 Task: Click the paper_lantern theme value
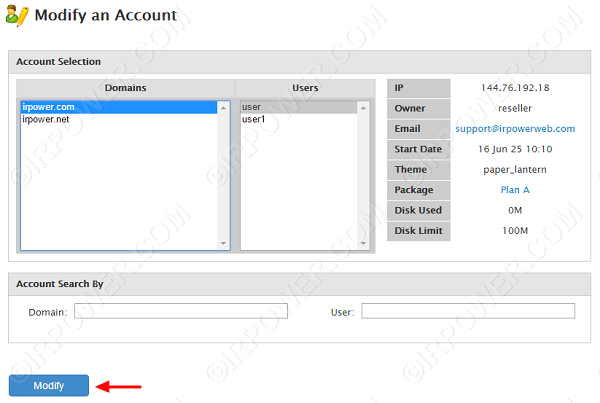[515, 169]
